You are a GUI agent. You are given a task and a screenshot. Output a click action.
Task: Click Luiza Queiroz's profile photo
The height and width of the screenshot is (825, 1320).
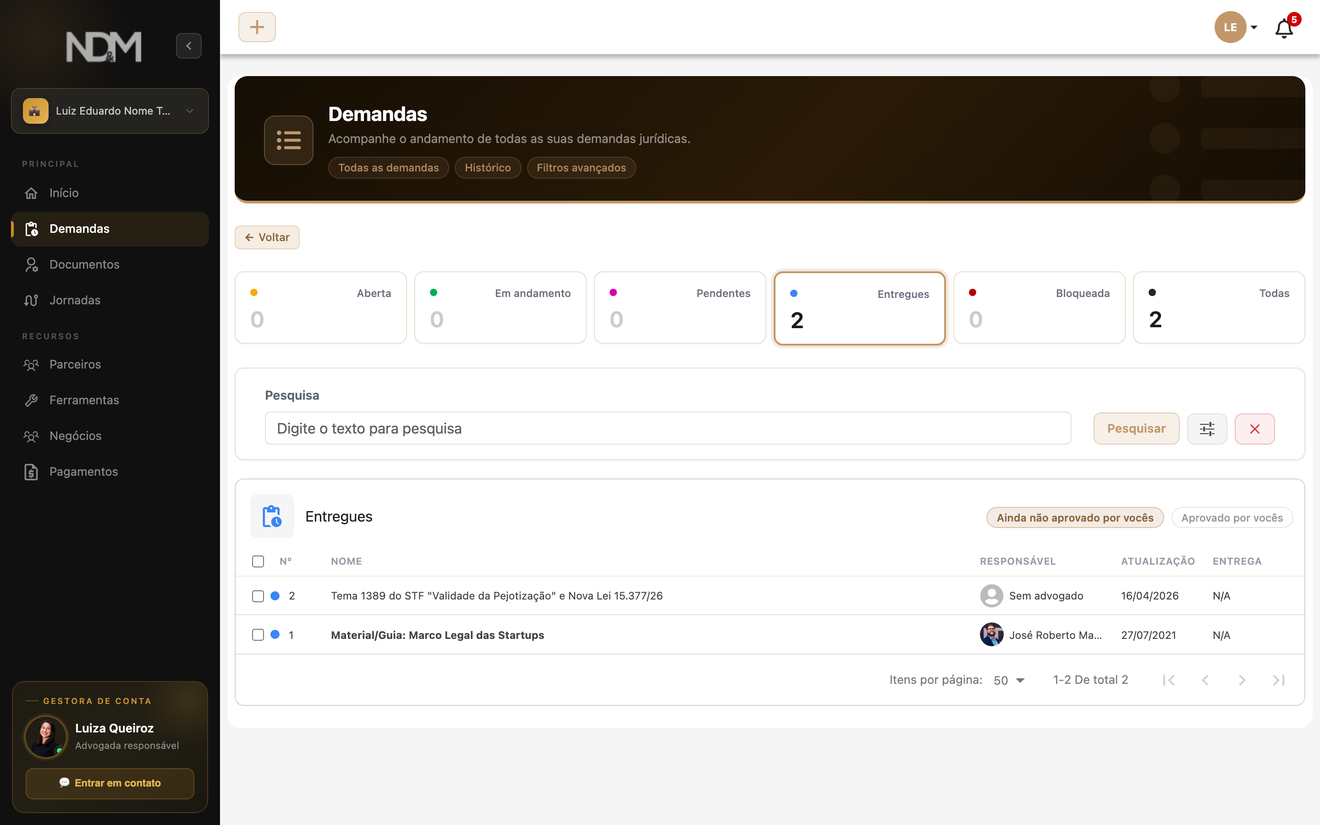(46, 737)
